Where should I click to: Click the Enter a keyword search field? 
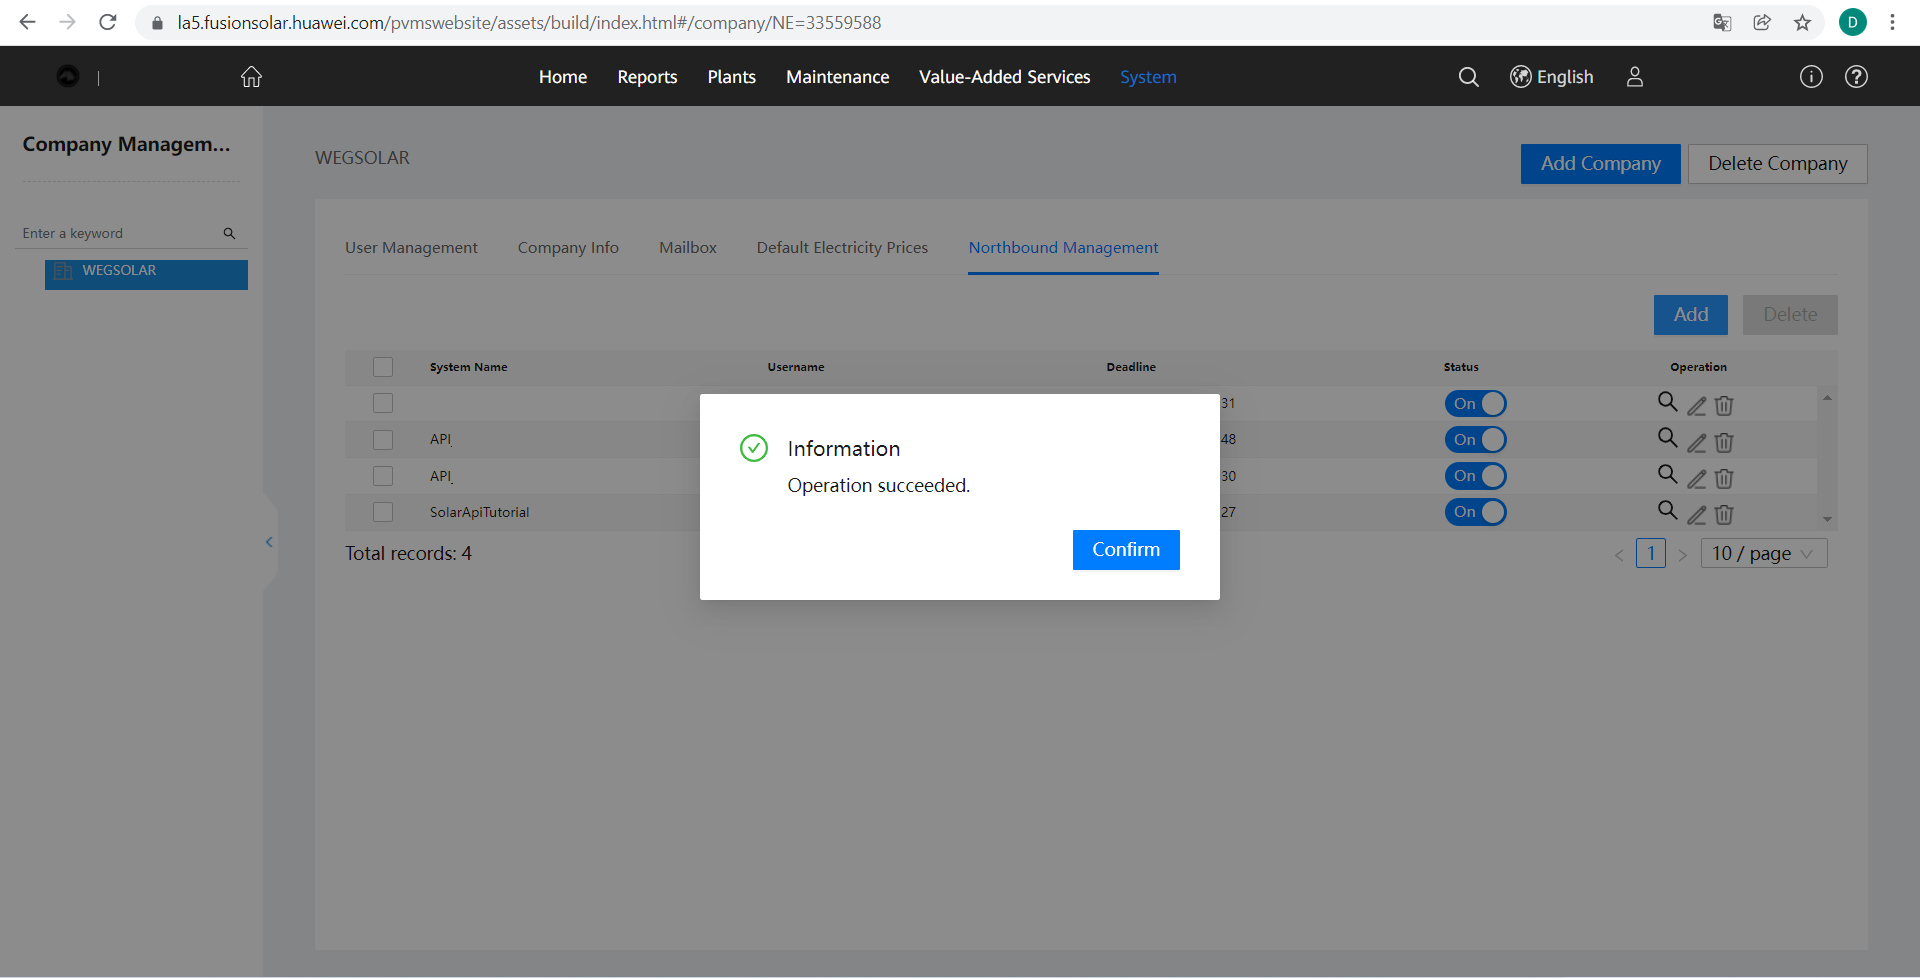120,233
